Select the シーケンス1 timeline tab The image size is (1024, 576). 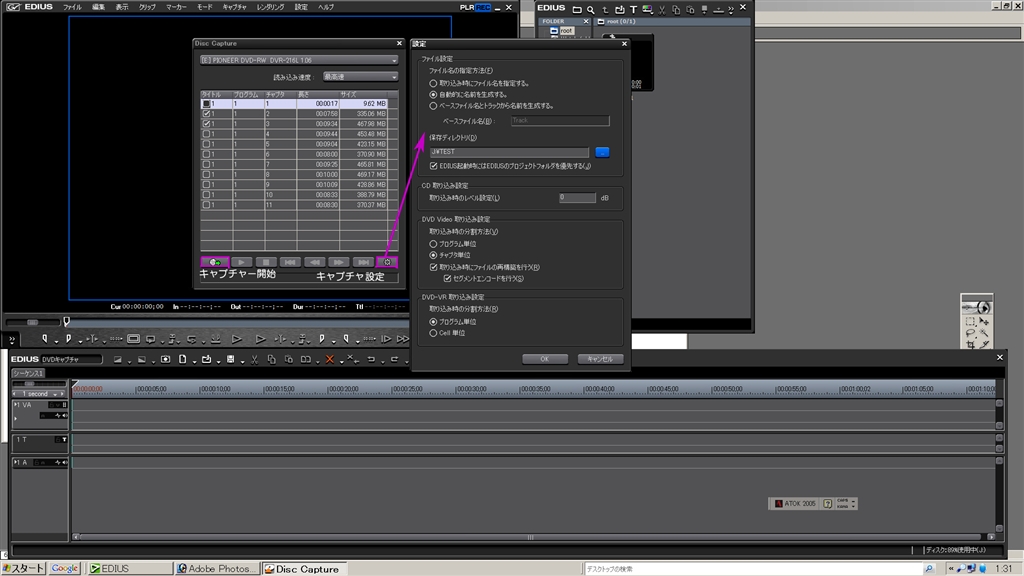[x=28, y=372]
